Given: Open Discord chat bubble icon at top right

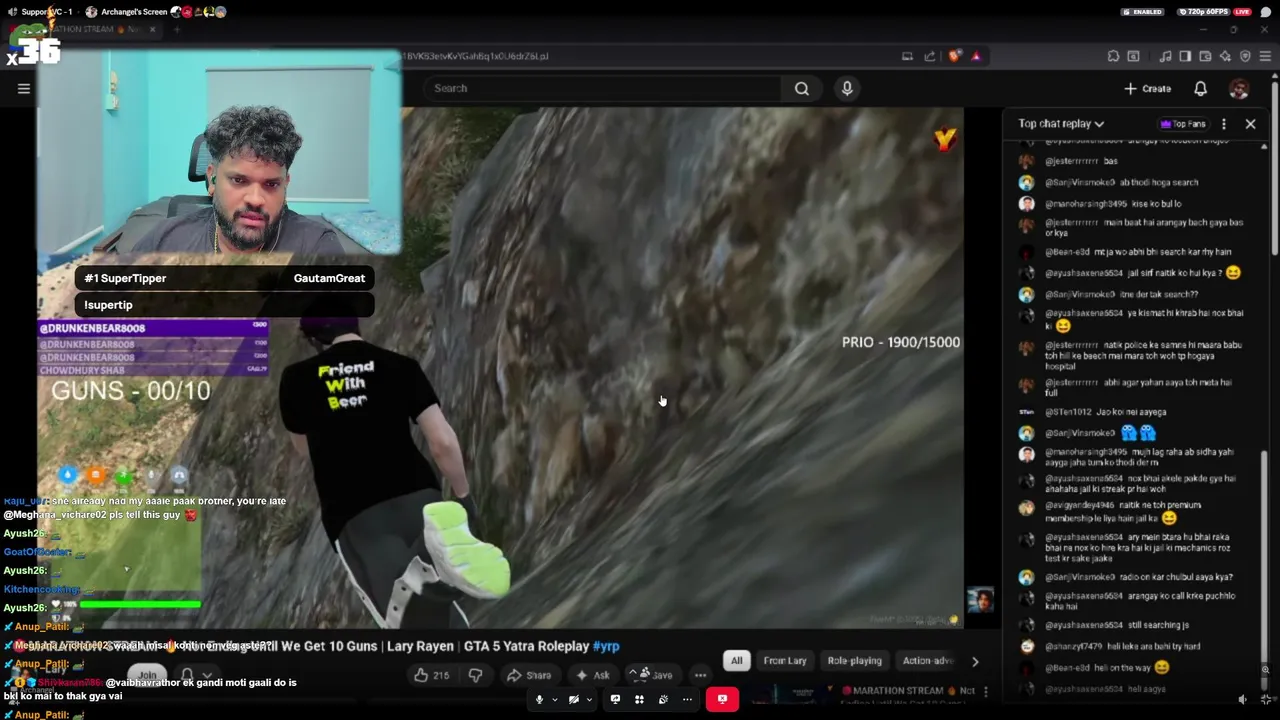Looking at the screenshot, I should point(1265,12).
